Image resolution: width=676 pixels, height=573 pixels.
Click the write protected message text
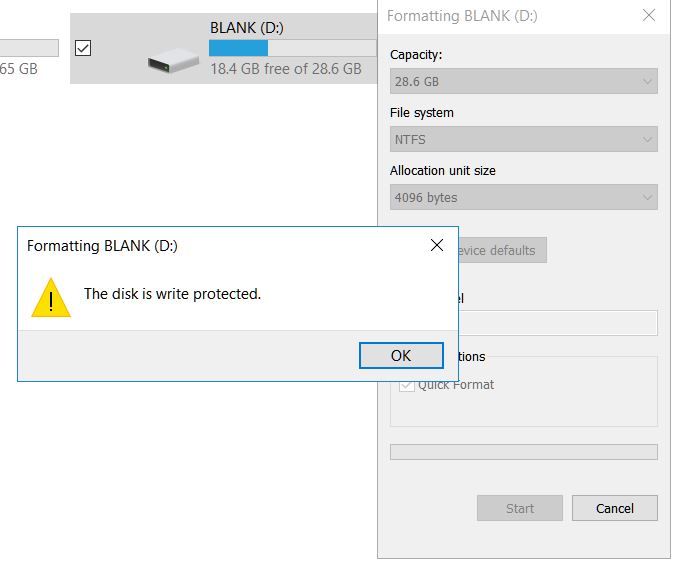tap(172, 294)
